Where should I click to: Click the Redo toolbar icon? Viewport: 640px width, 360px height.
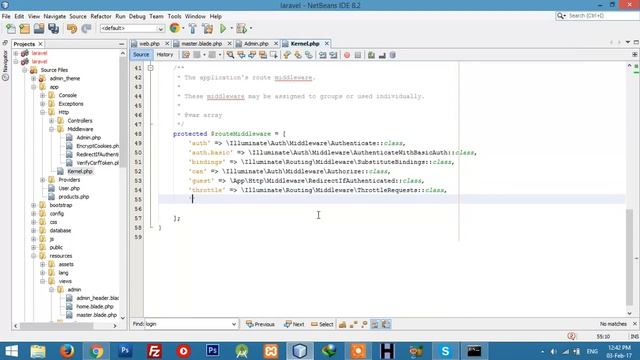click(x=86, y=29)
